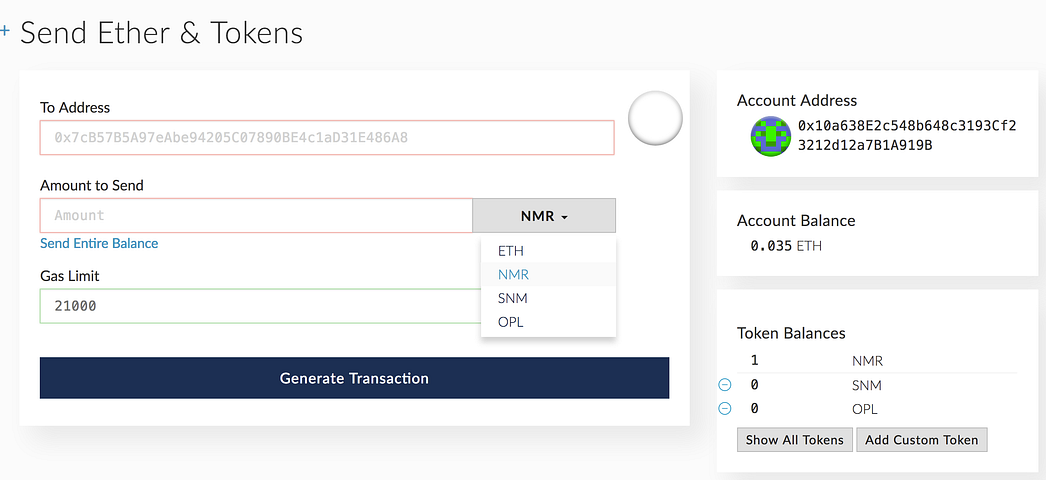1046x480 pixels.
Task: Click the NMR token balance row
Action: click(x=866, y=361)
